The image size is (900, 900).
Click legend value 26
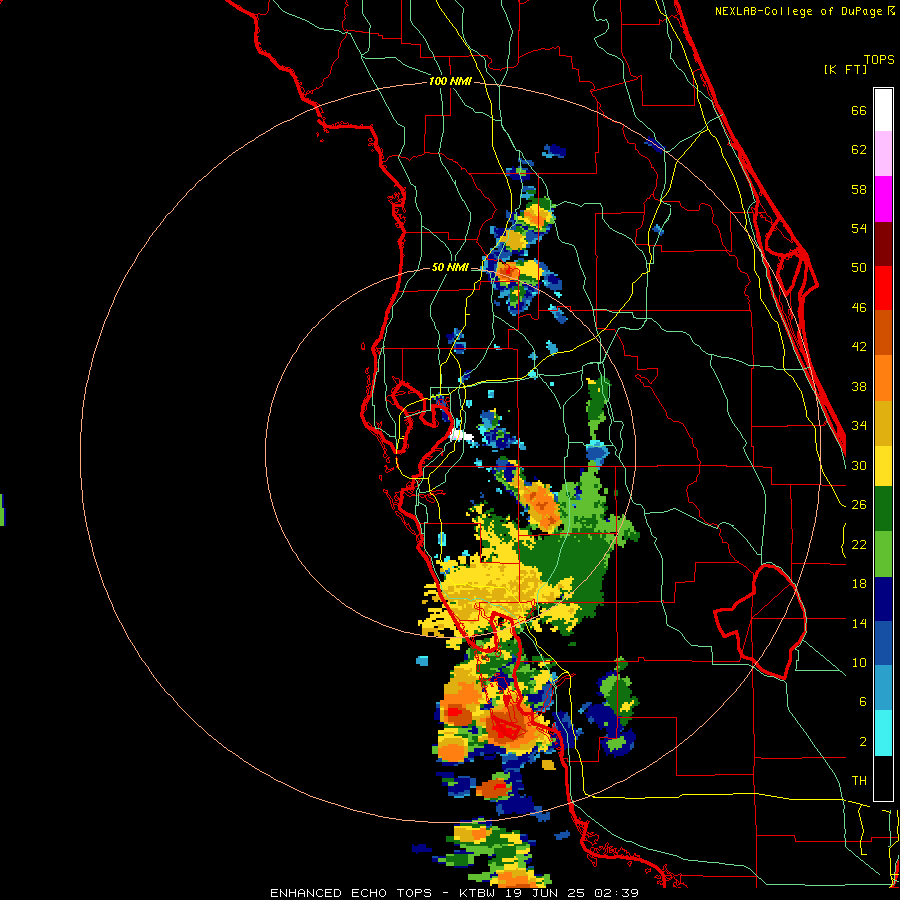859,505
